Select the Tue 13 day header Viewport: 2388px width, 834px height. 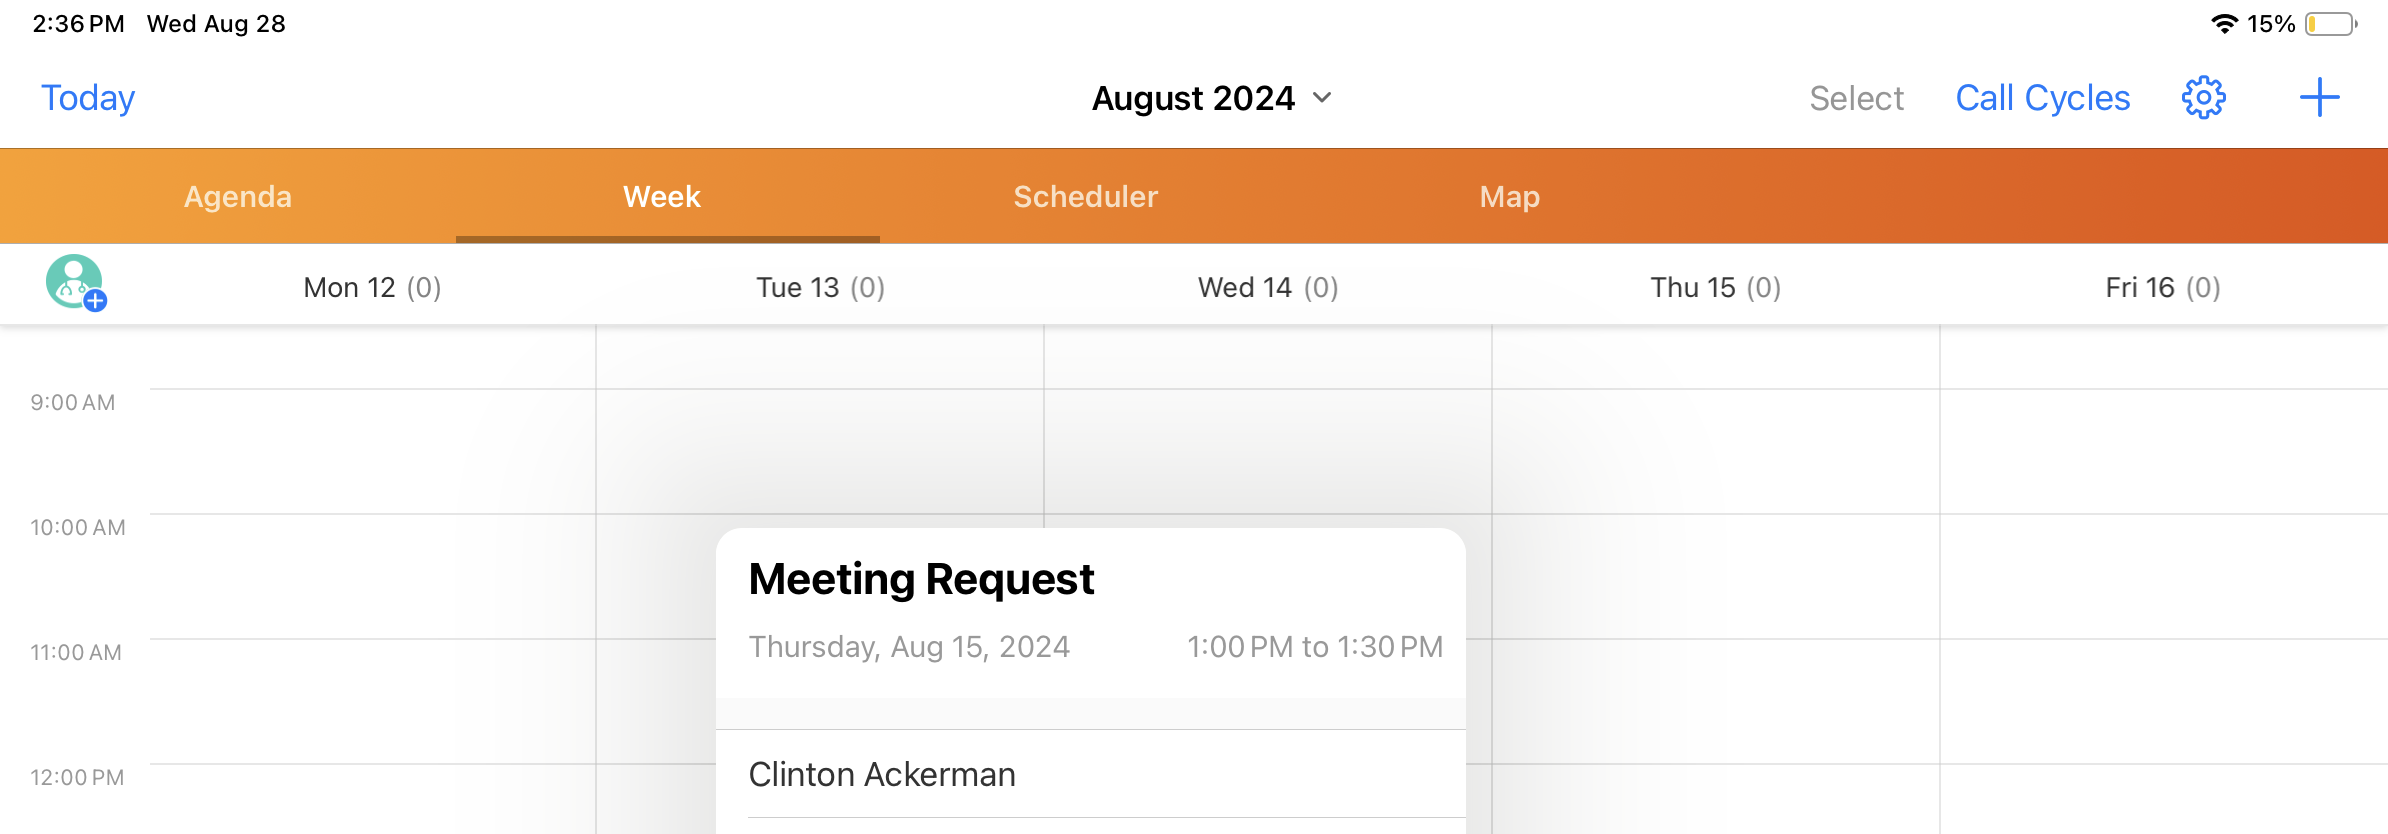tap(820, 288)
